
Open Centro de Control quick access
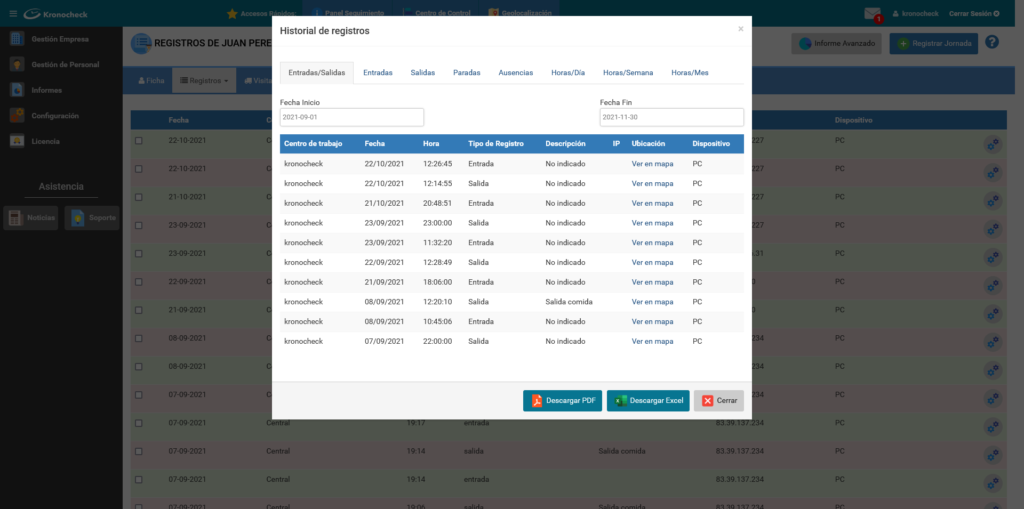pyautogui.click(x=437, y=13)
